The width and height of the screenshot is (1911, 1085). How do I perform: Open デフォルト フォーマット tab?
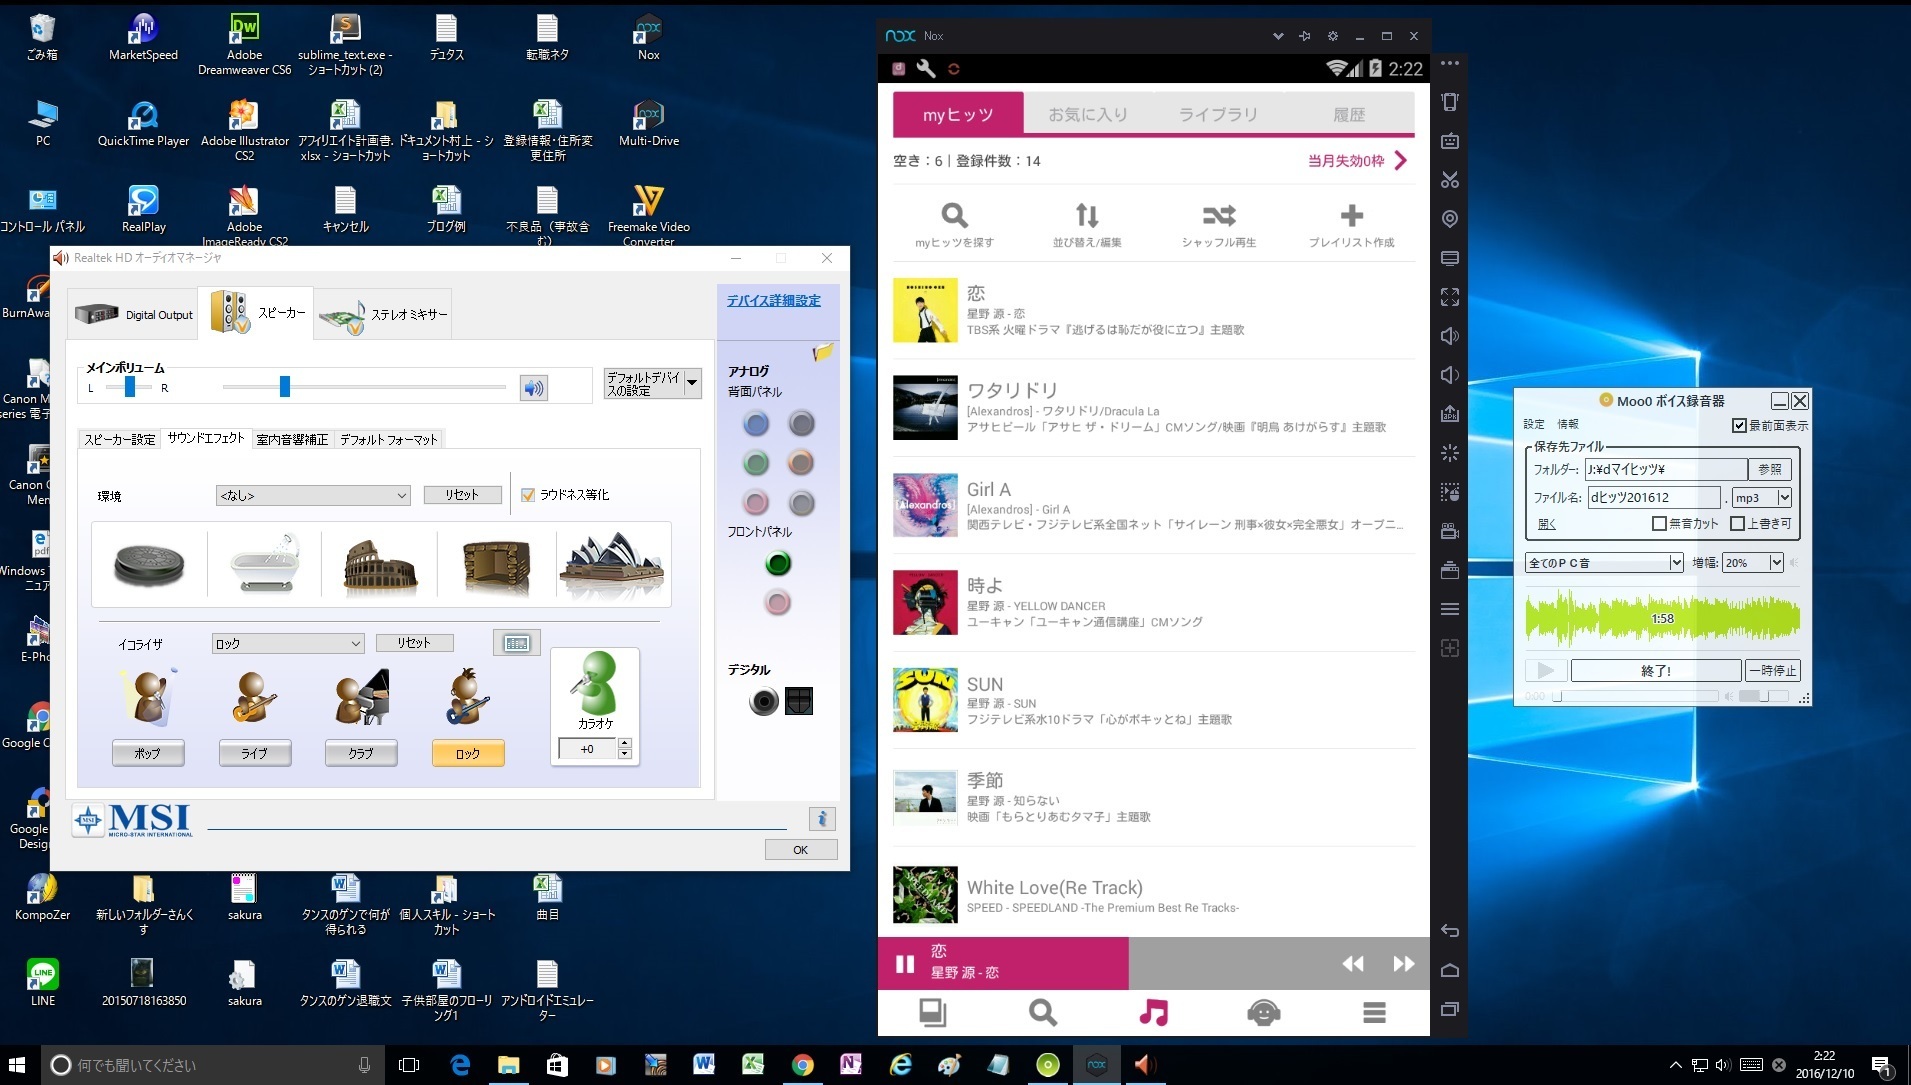(x=389, y=439)
